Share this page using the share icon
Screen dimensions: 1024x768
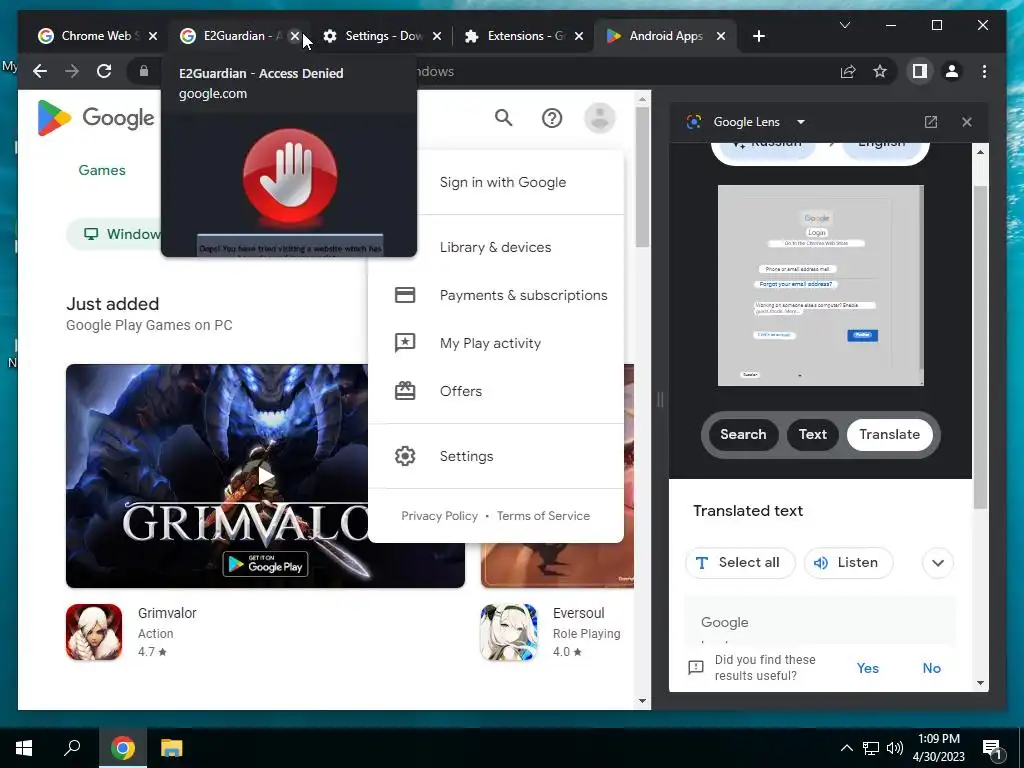[x=848, y=71]
